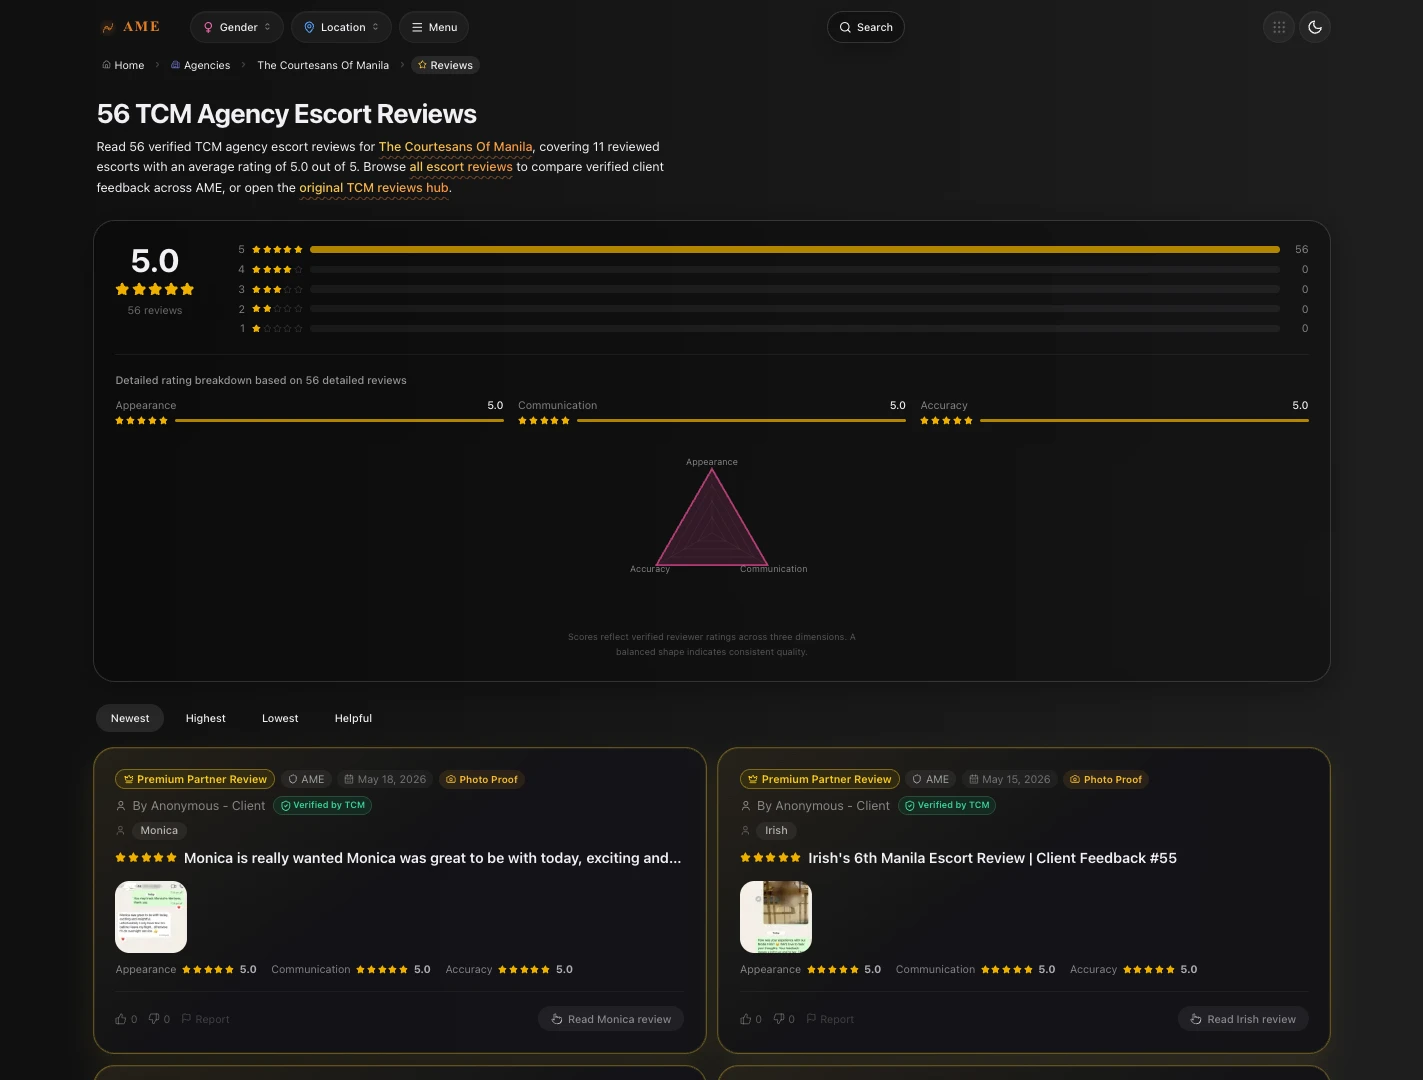Open the Gender dropdown
This screenshot has height=1080, width=1423.
[237, 27]
